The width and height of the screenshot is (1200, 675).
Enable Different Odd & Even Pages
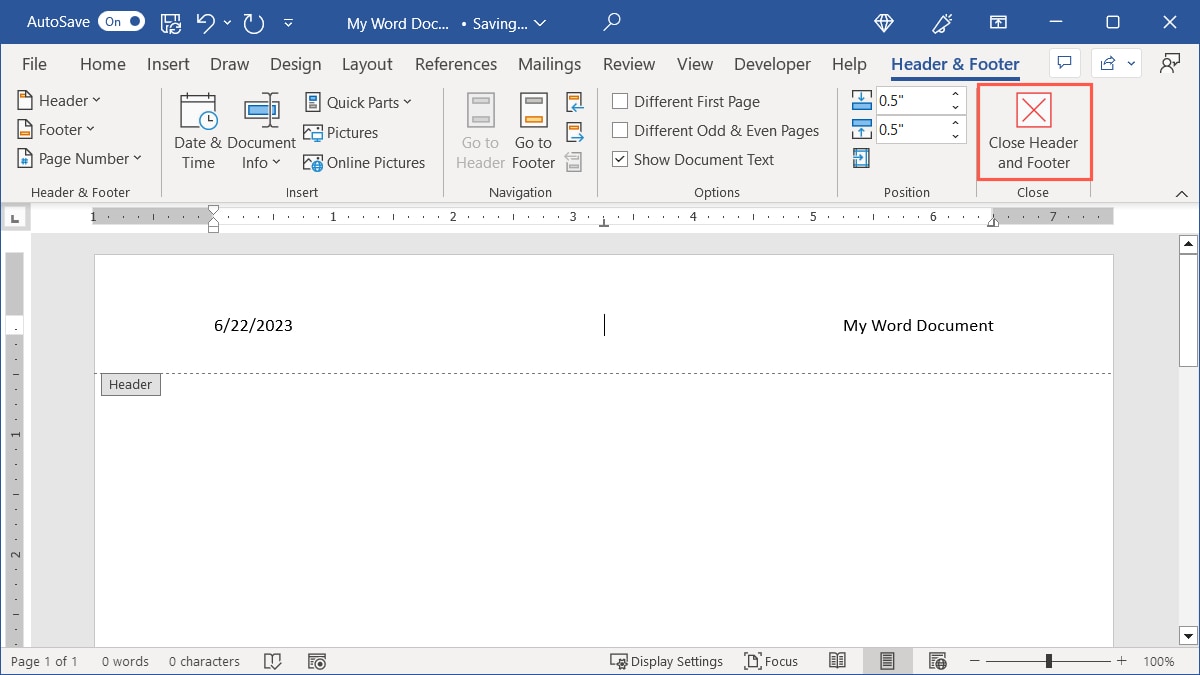click(x=620, y=130)
